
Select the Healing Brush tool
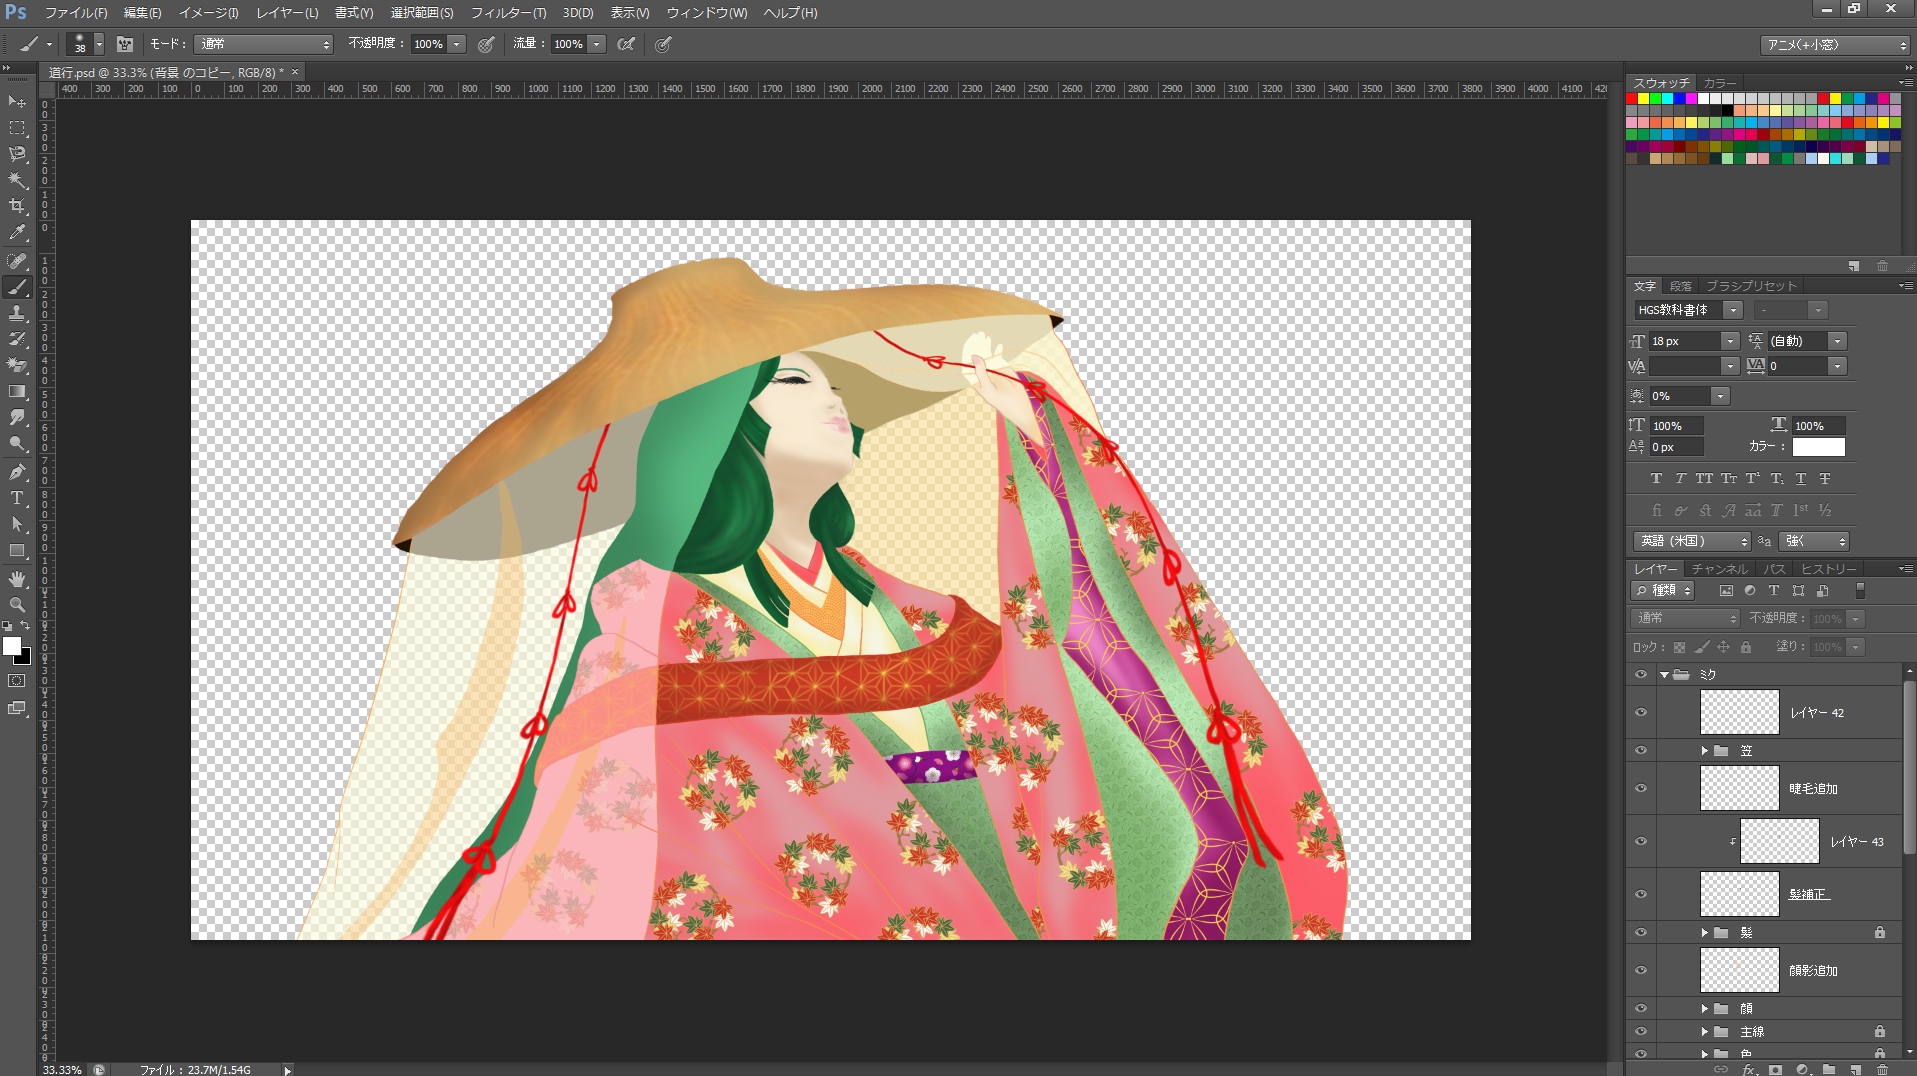[x=17, y=261]
